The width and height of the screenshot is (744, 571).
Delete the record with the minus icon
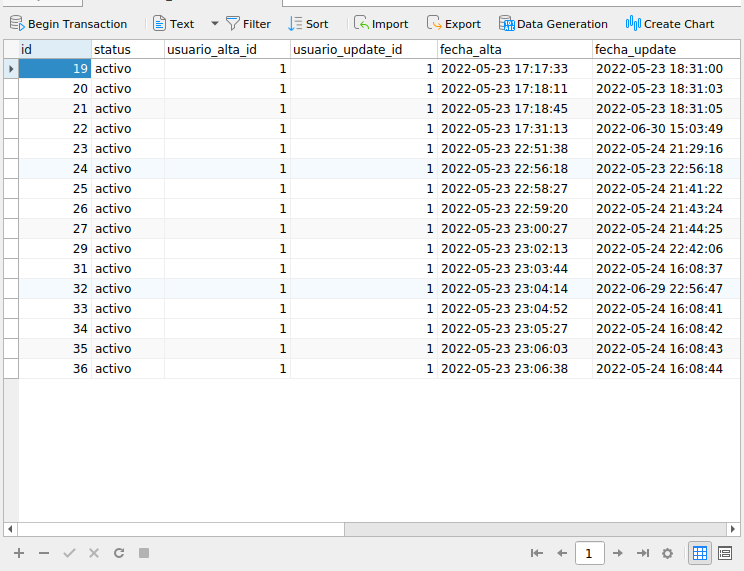click(44, 553)
